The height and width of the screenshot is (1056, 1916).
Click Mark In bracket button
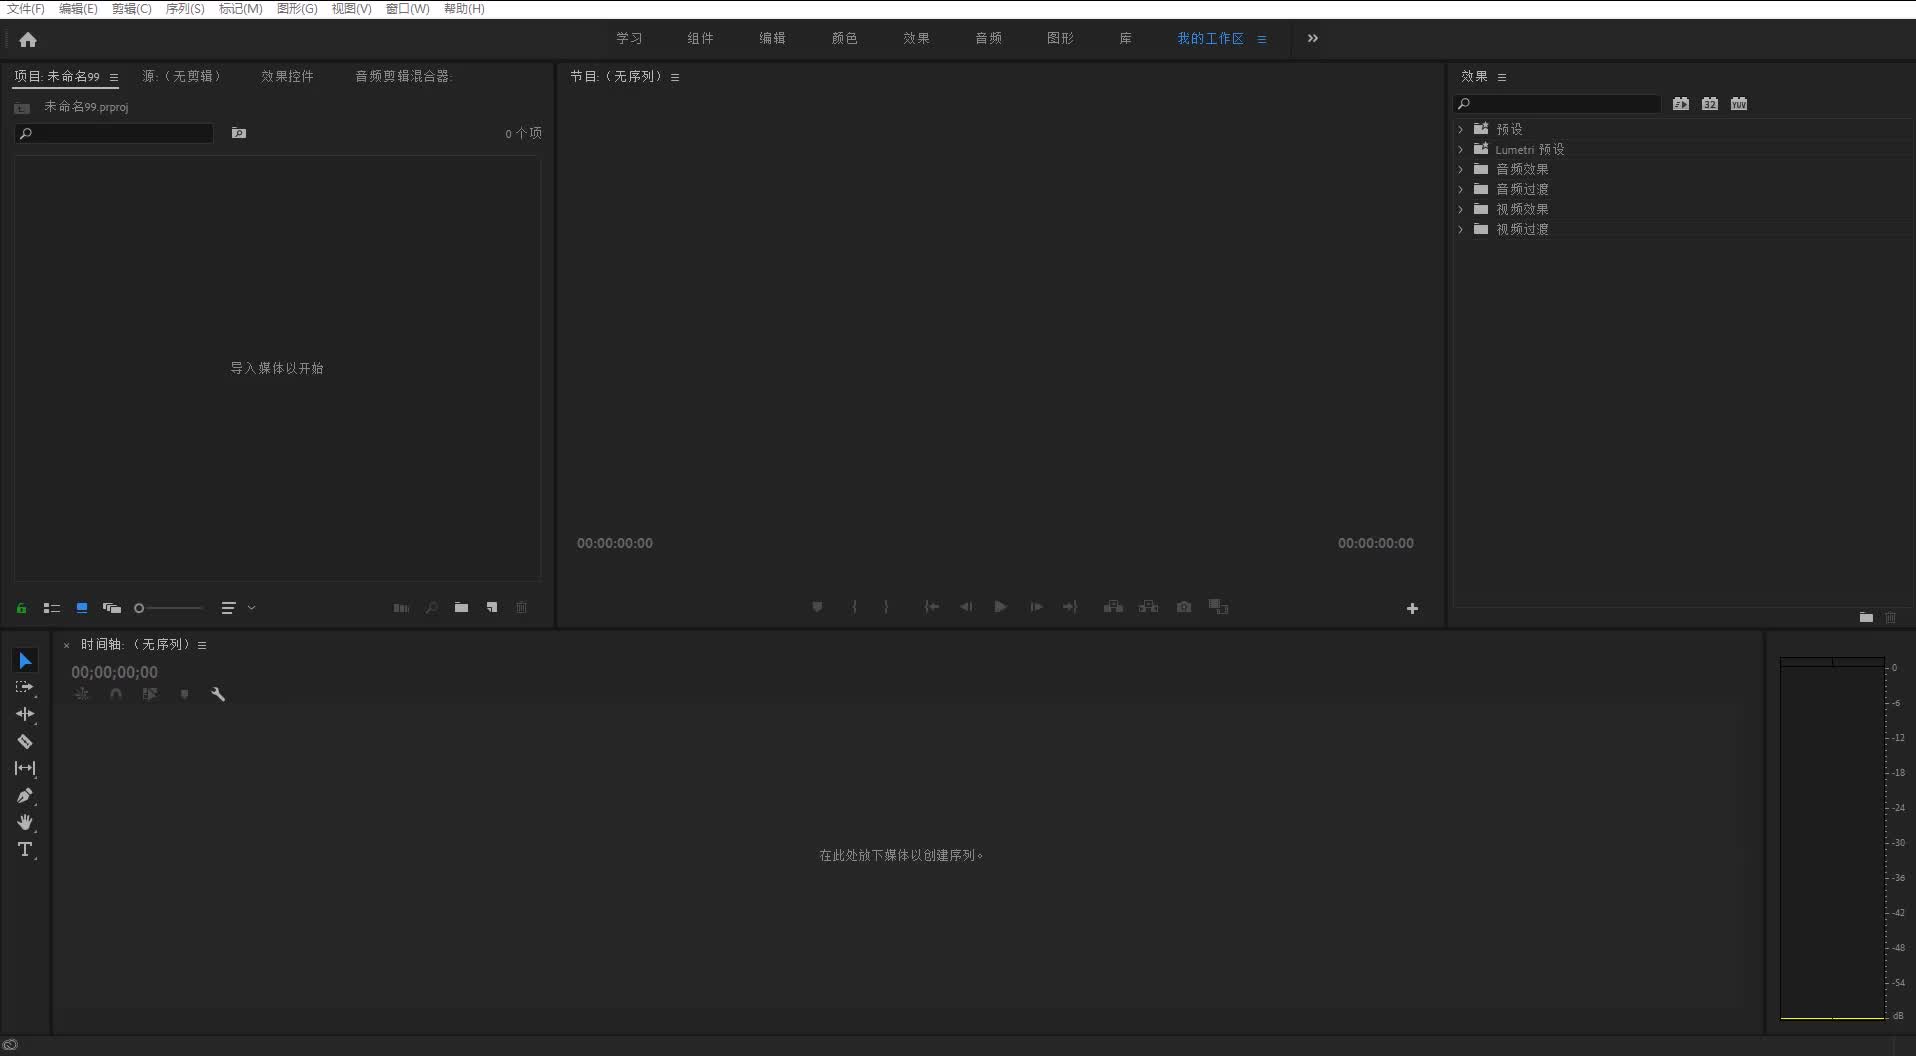coord(854,607)
